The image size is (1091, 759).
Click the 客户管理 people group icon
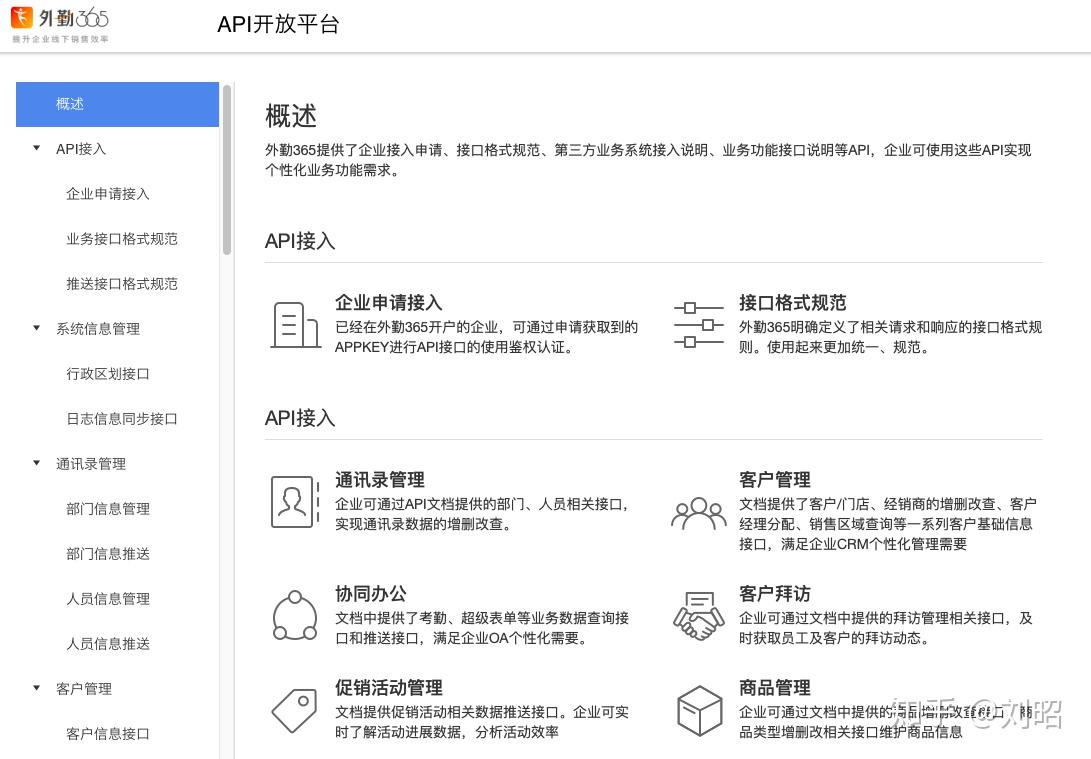[698, 512]
